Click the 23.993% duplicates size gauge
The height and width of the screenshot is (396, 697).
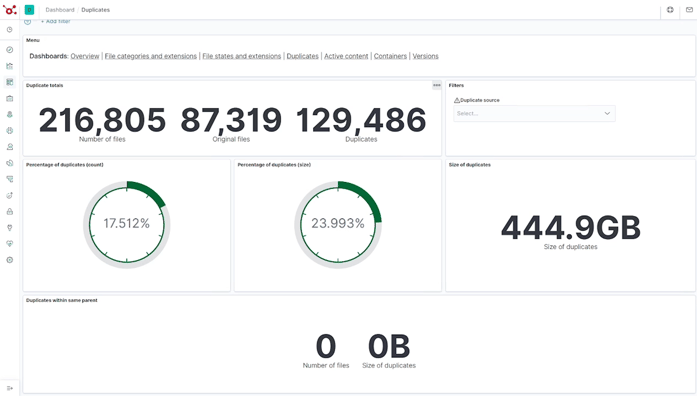point(338,224)
